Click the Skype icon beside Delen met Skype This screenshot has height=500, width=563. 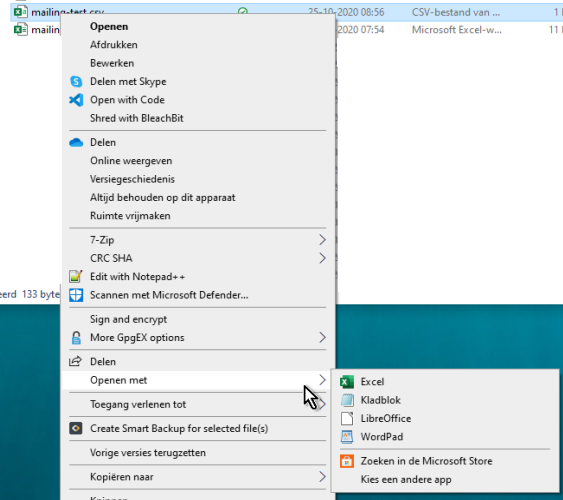(76, 81)
